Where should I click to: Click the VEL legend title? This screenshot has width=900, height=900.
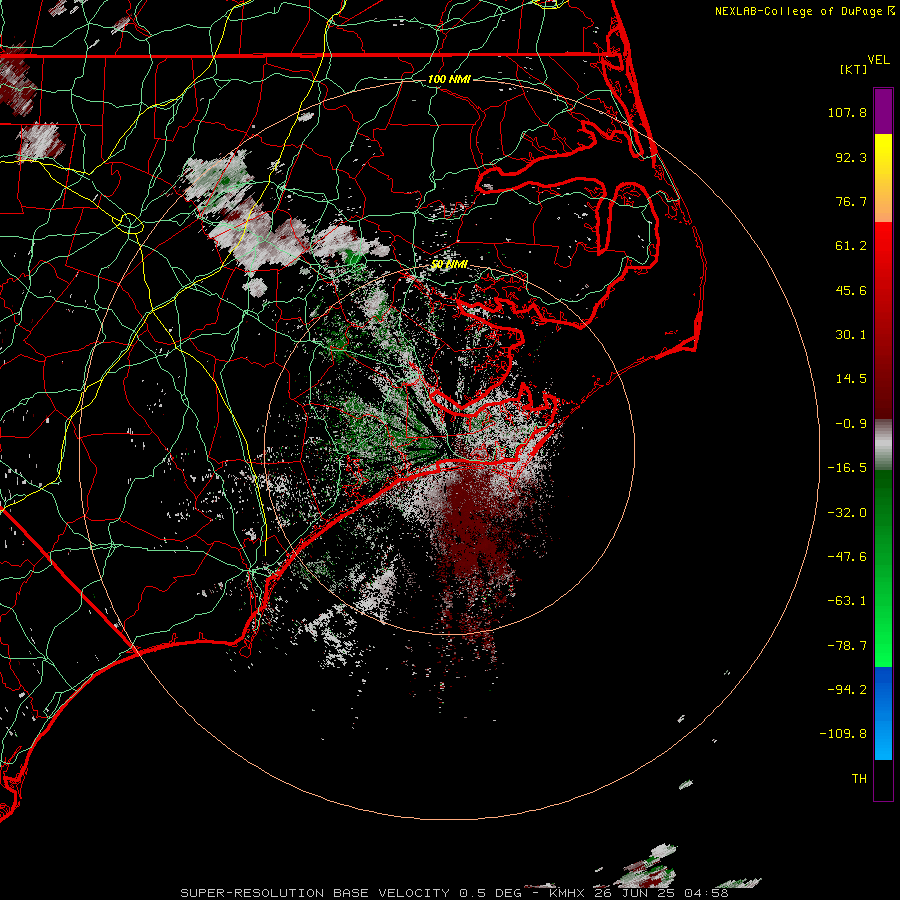878,59
